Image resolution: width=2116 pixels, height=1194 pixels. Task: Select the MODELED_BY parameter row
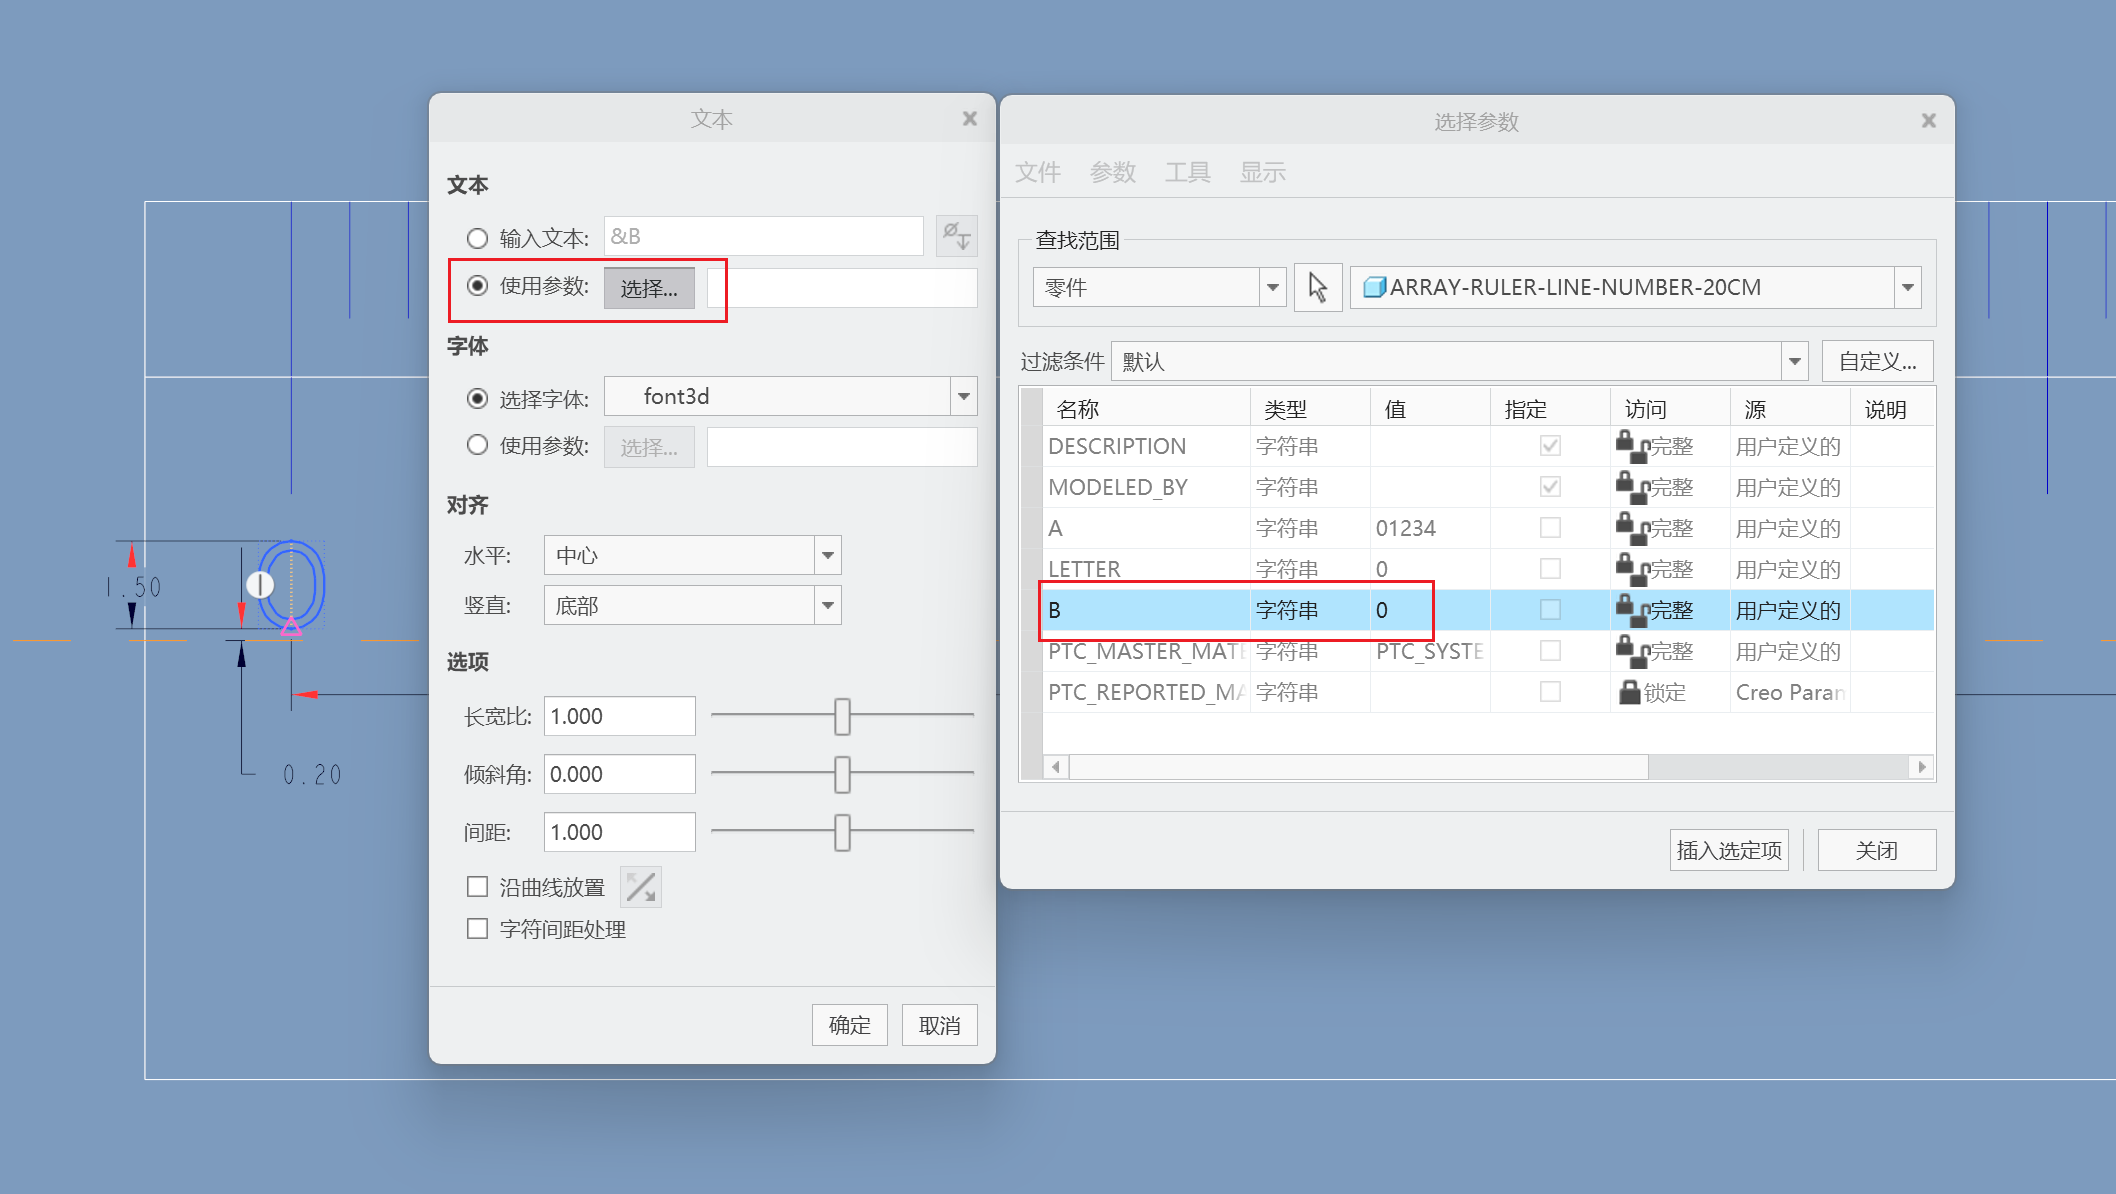(x=1488, y=487)
